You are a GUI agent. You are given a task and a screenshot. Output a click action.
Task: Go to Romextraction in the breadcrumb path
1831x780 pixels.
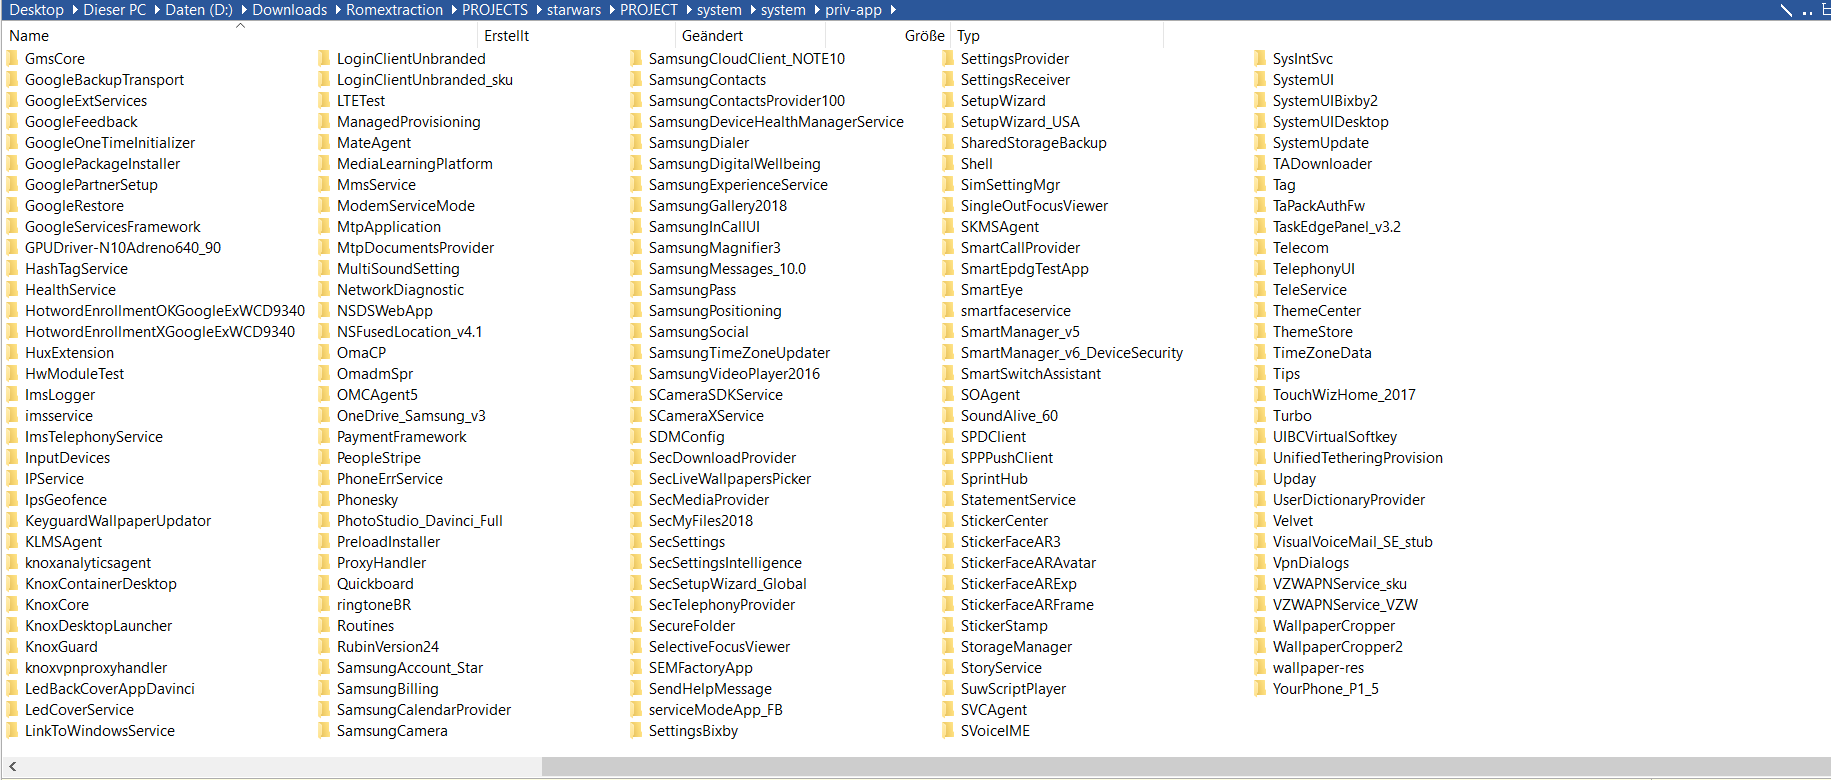tap(395, 10)
